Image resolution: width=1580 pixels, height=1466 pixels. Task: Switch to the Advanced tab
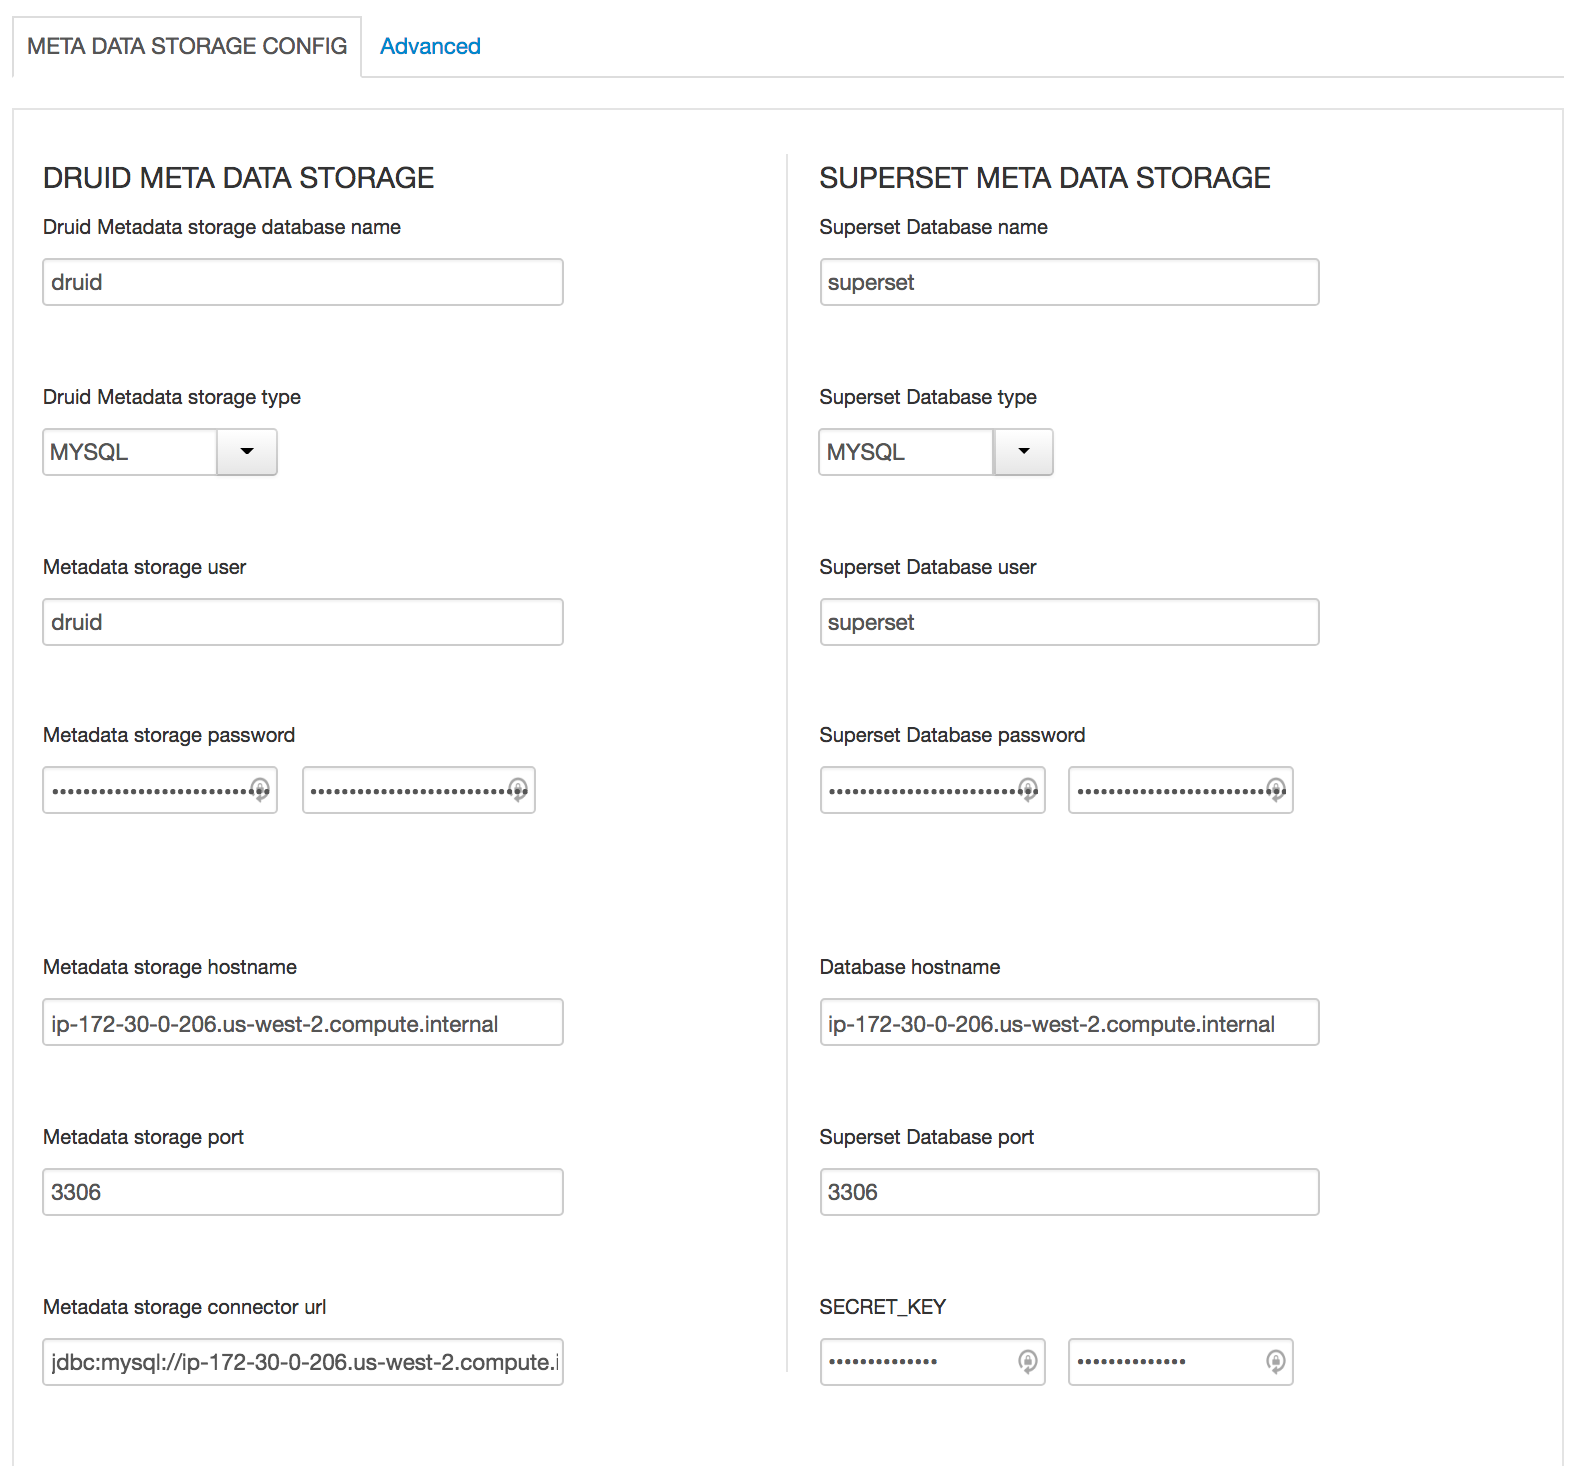pos(430,46)
